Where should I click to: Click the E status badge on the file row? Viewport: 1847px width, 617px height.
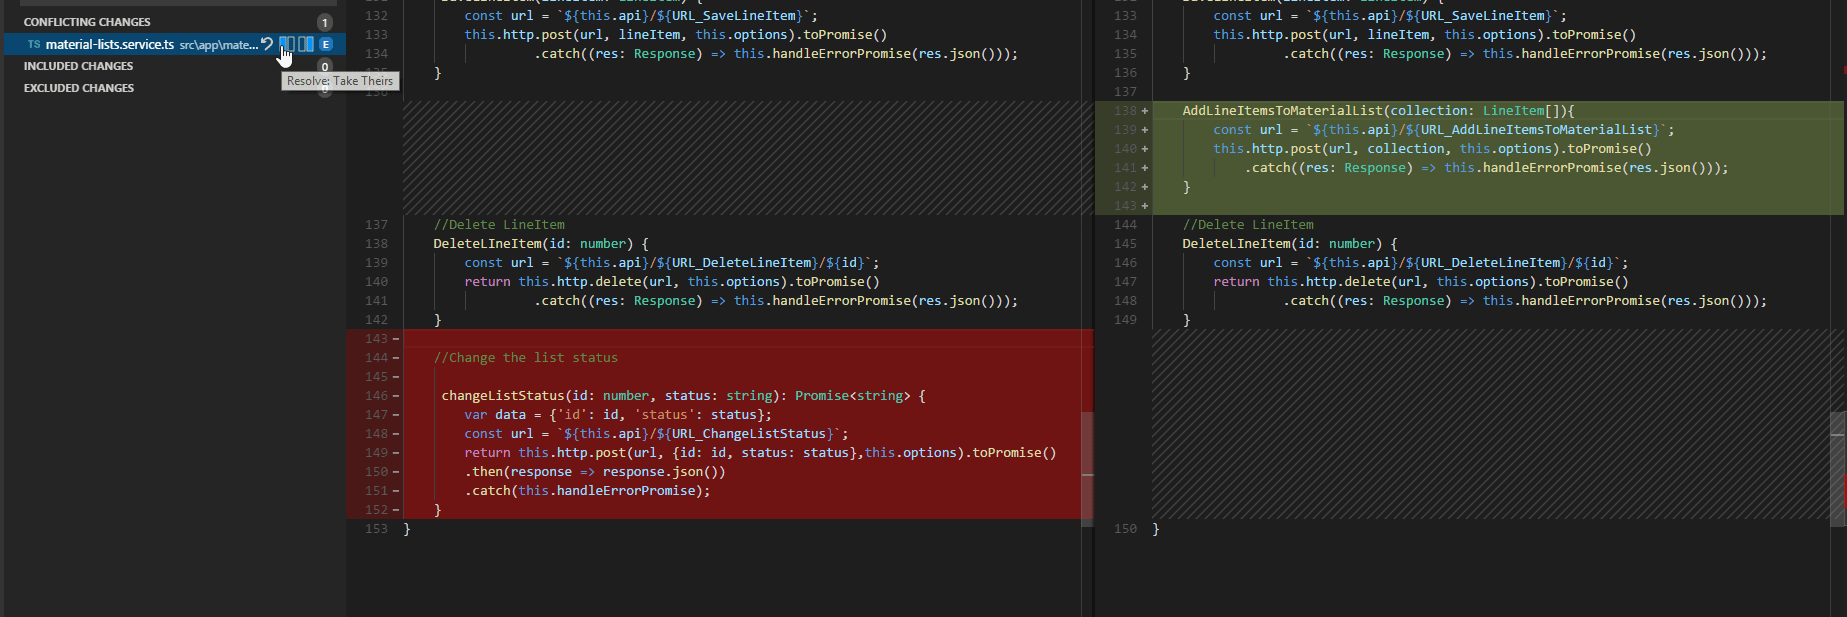326,44
